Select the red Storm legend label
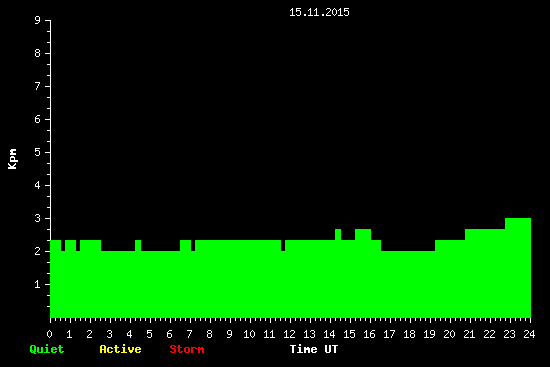The height and width of the screenshot is (367, 550). tap(187, 349)
